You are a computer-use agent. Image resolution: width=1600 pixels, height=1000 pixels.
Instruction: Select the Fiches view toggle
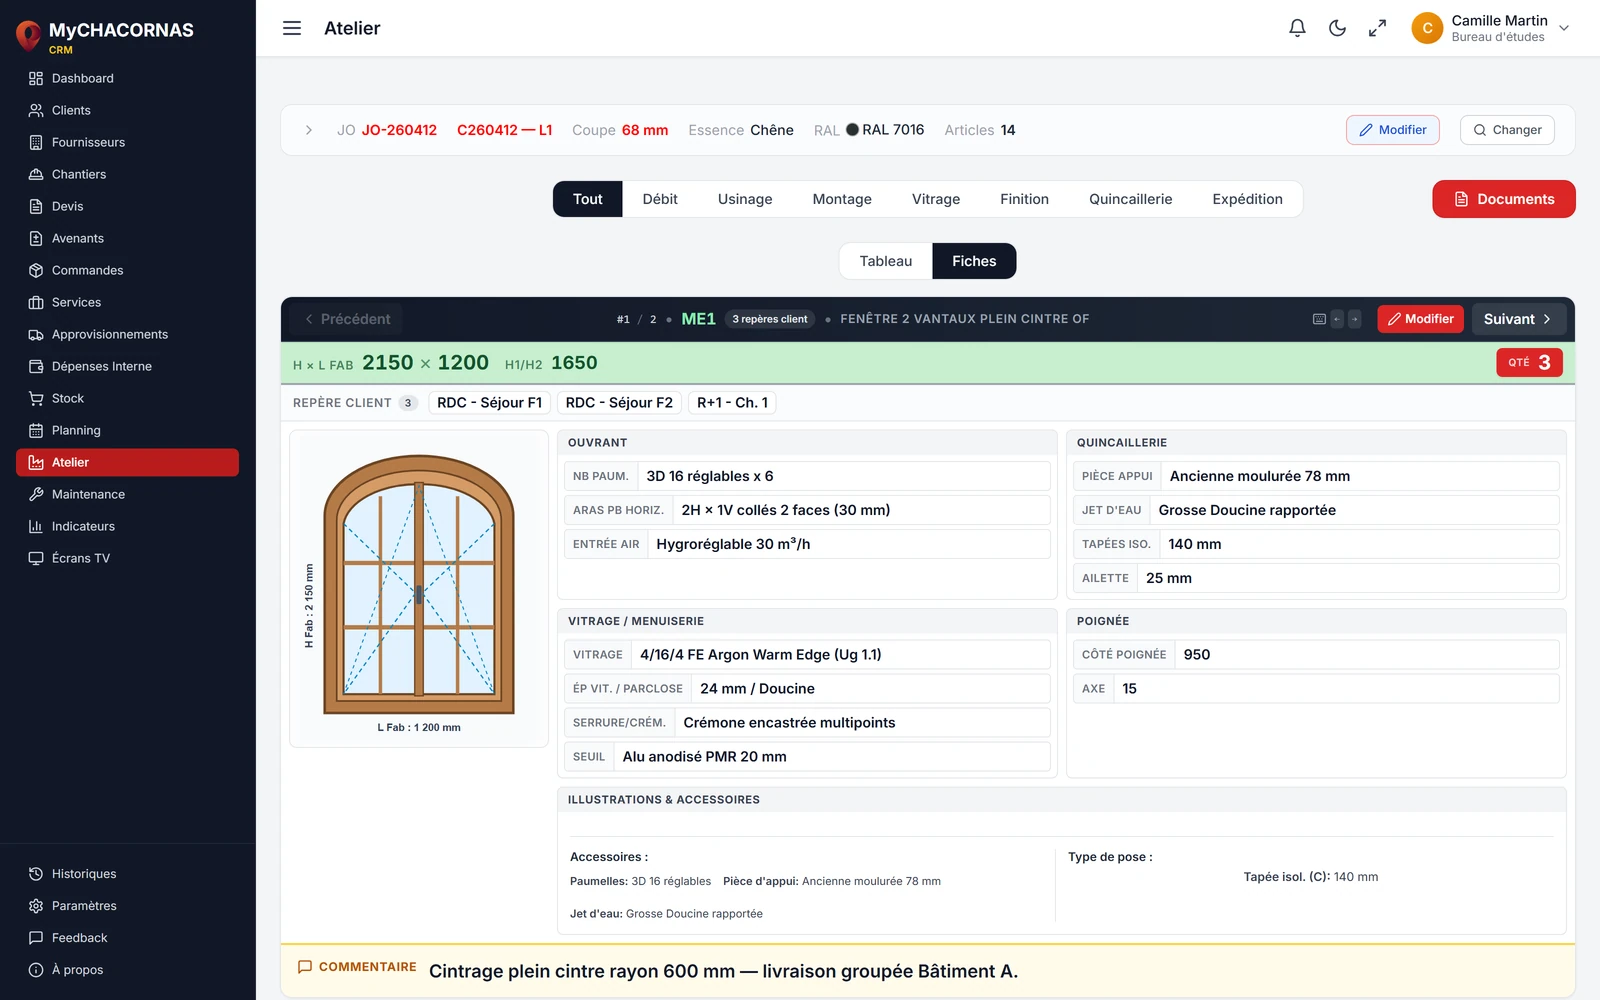tap(974, 261)
